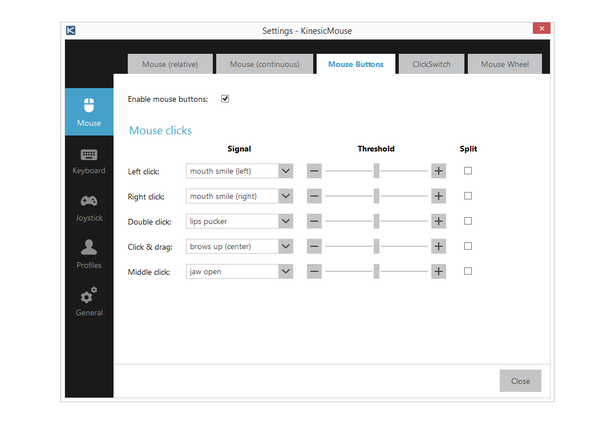Viewport: 615px width, 424px height.
Task: Click the Middle click threshold slider handle
Action: 376,271
